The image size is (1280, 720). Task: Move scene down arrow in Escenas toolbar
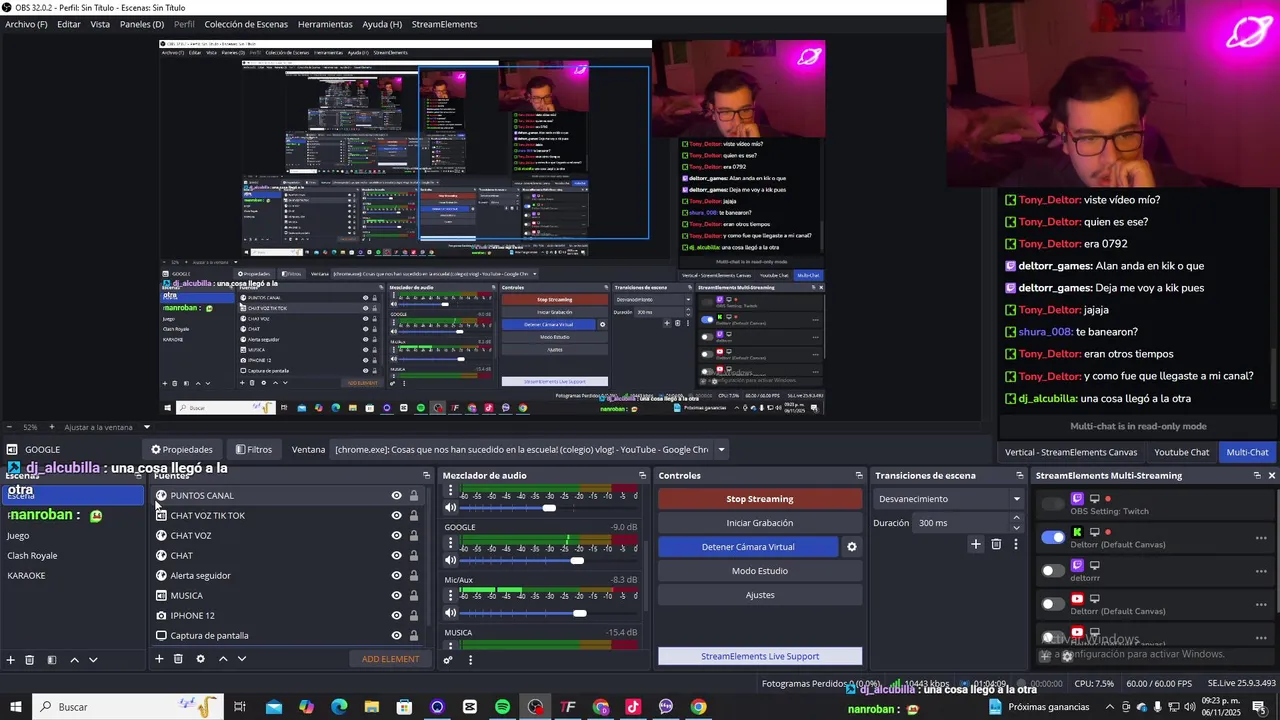93,660
